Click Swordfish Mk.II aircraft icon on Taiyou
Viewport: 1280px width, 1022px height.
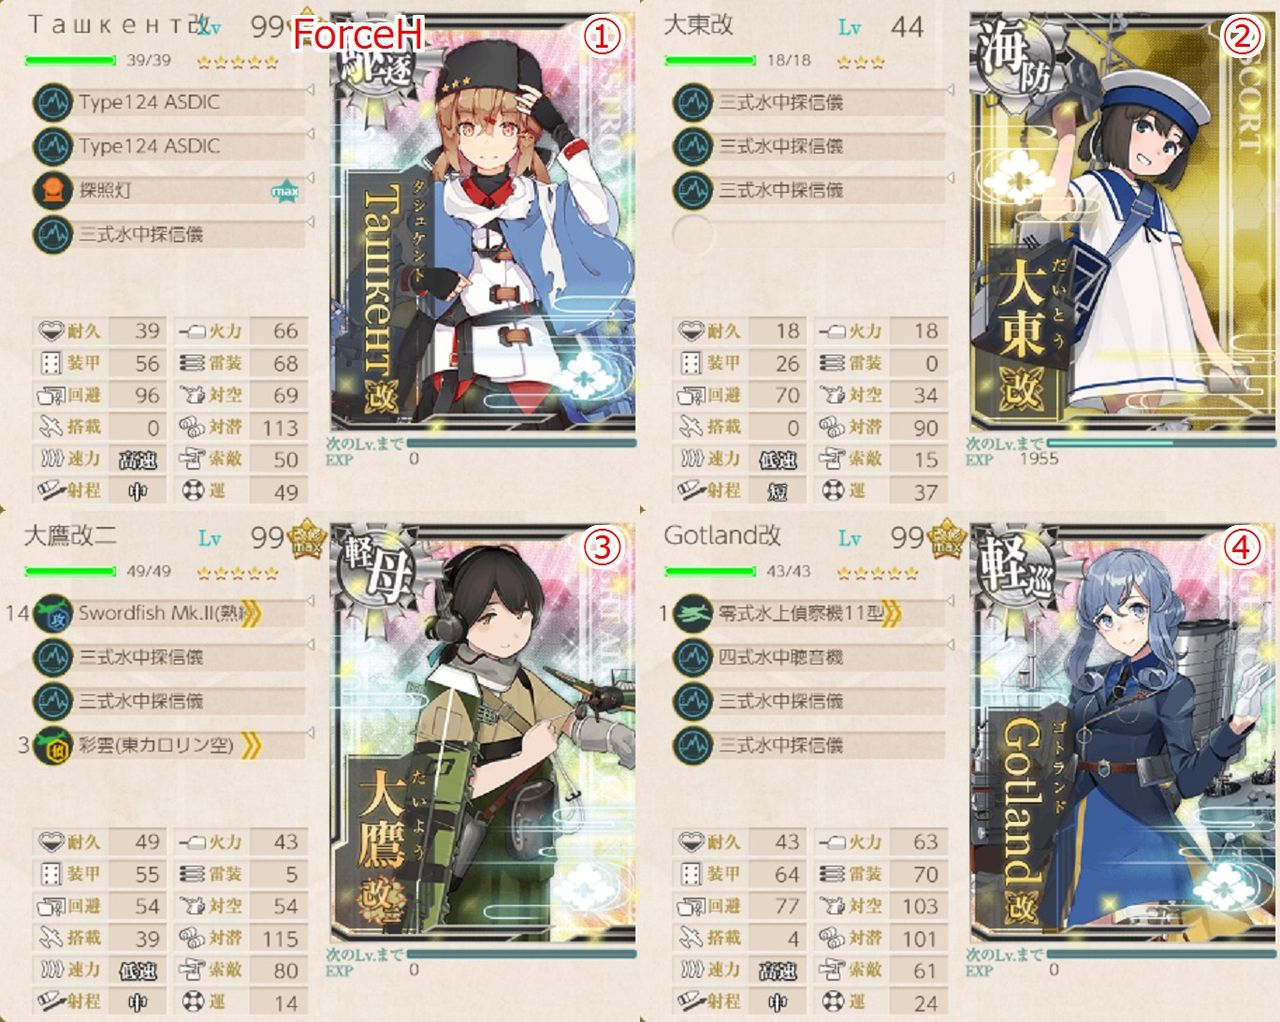coord(51,613)
